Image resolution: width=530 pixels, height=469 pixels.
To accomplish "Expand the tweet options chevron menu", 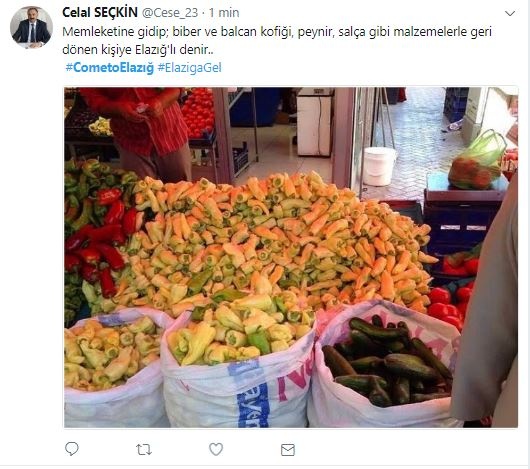I will point(510,14).
